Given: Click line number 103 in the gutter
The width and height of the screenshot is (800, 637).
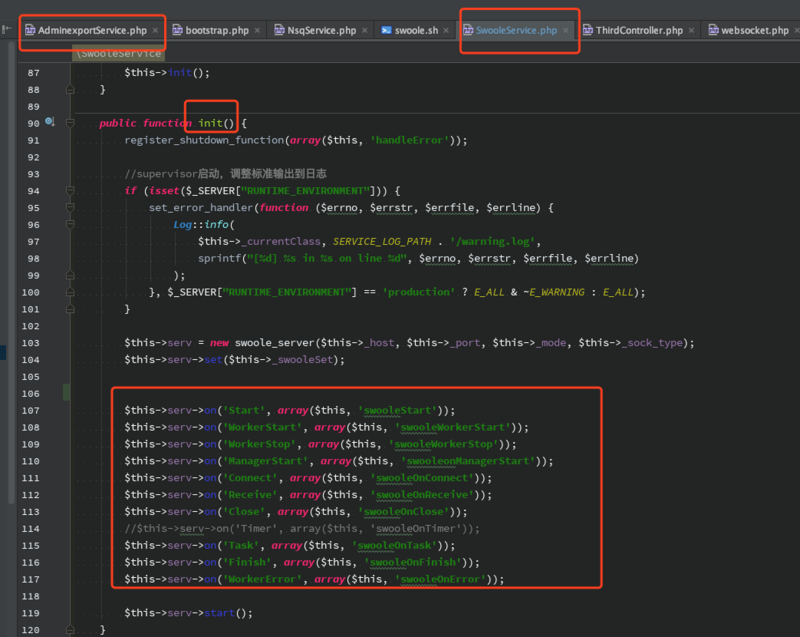Looking at the screenshot, I should [x=30, y=343].
